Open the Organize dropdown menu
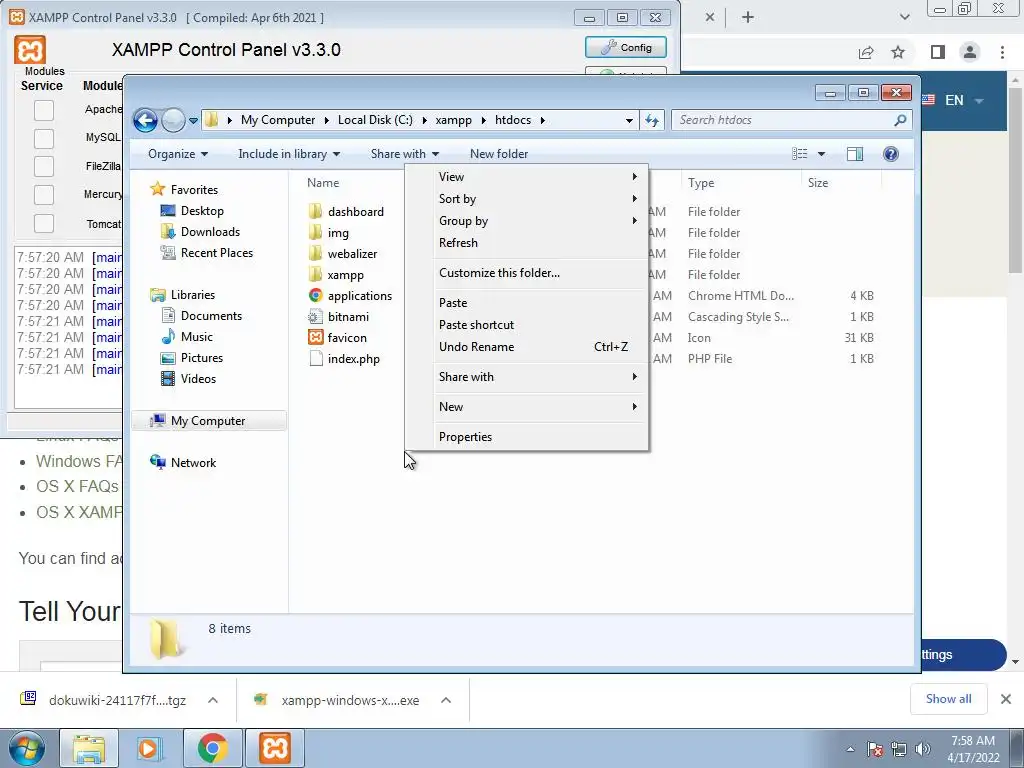Viewport: 1024px width, 768px height. pos(178,154)
